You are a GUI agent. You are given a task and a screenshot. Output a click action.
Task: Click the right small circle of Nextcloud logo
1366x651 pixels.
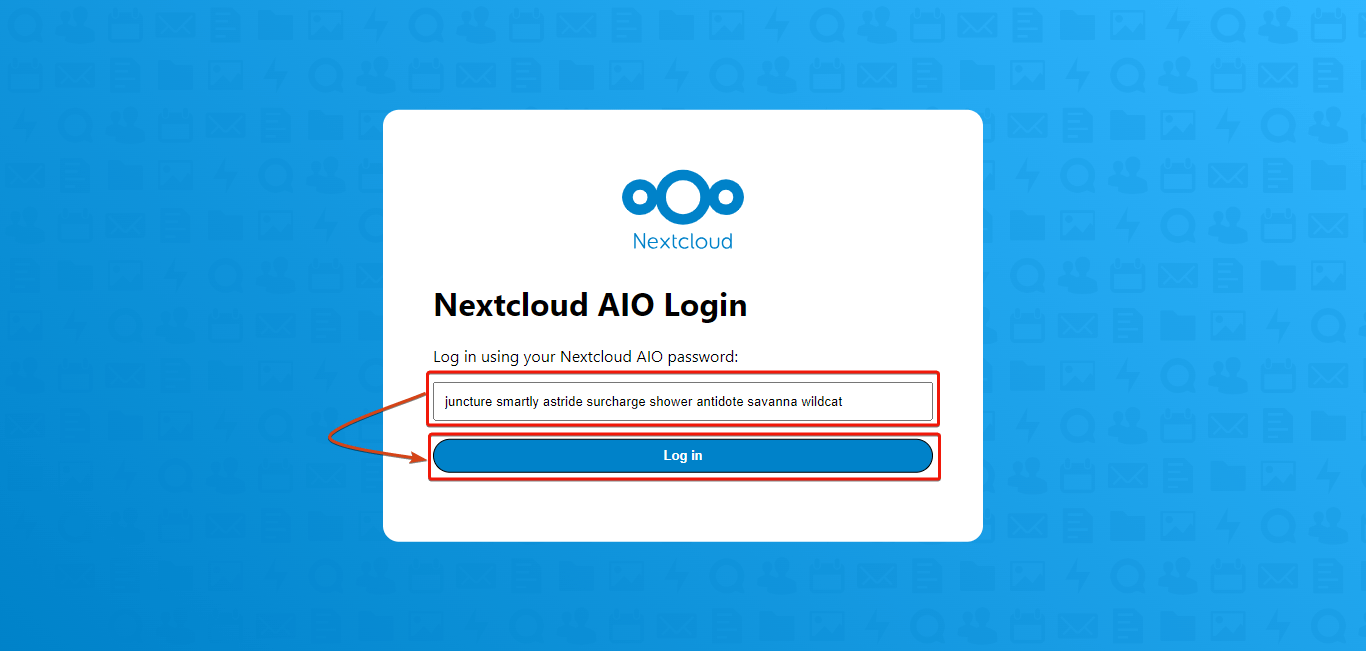click(x=728, y=197)
